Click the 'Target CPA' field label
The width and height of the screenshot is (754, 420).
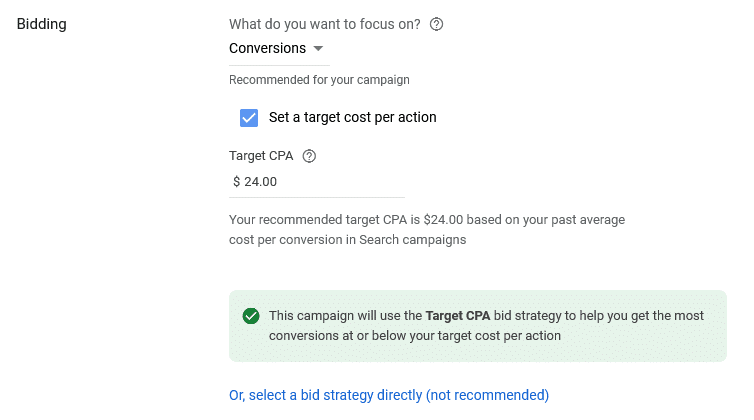coord(262,156)
